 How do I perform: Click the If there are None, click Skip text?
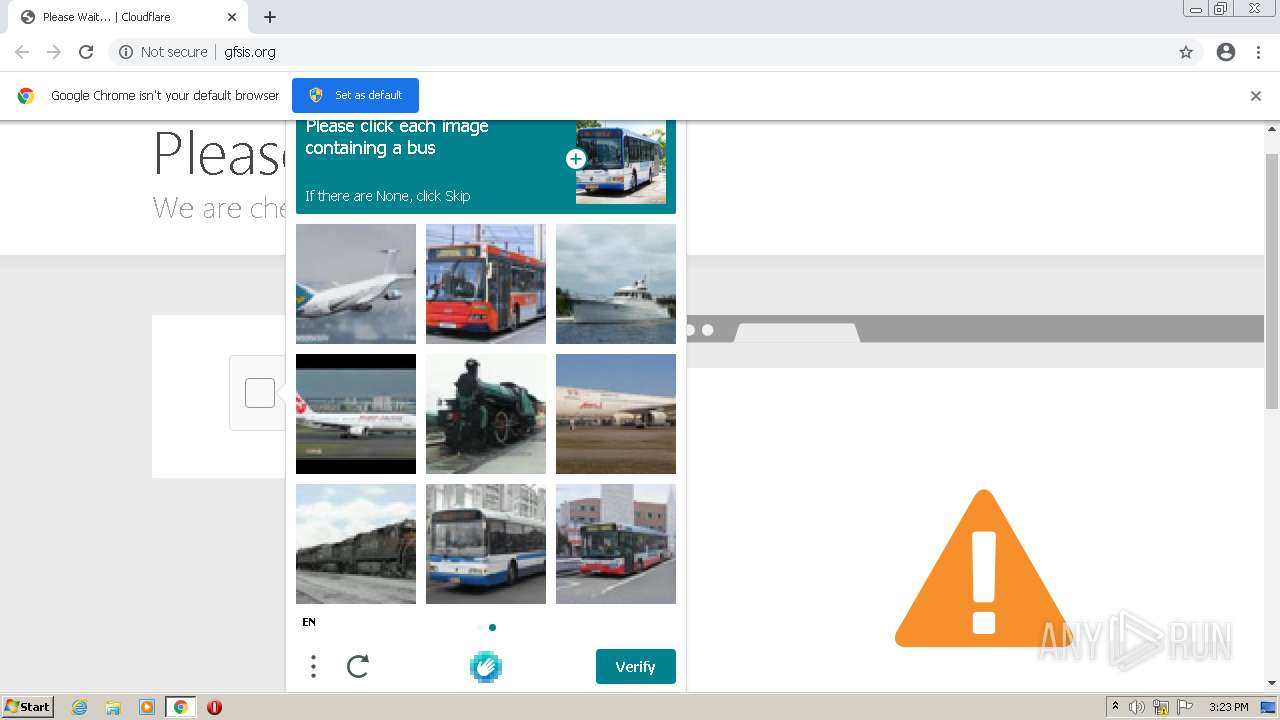pos(388,196)
